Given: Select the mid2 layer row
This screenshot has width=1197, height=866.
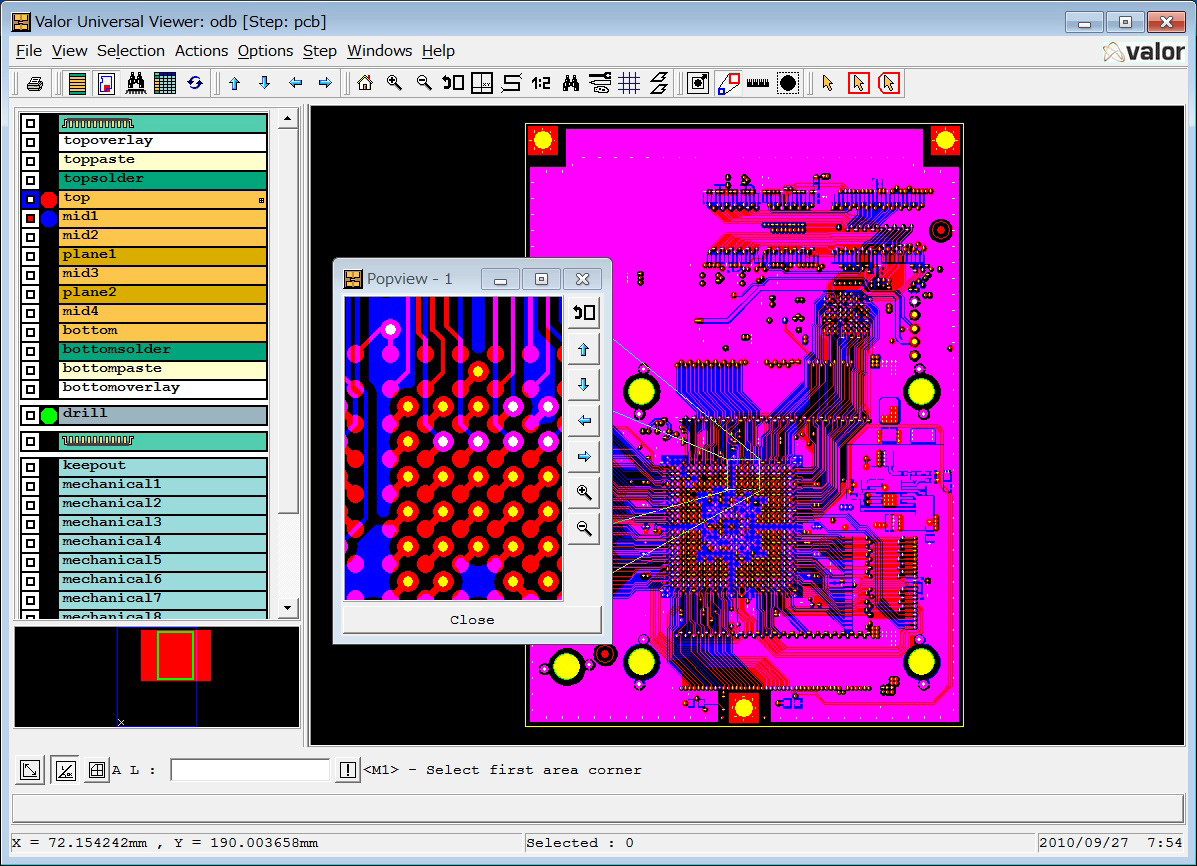Looking at the screenshot, I should point(163,237).
